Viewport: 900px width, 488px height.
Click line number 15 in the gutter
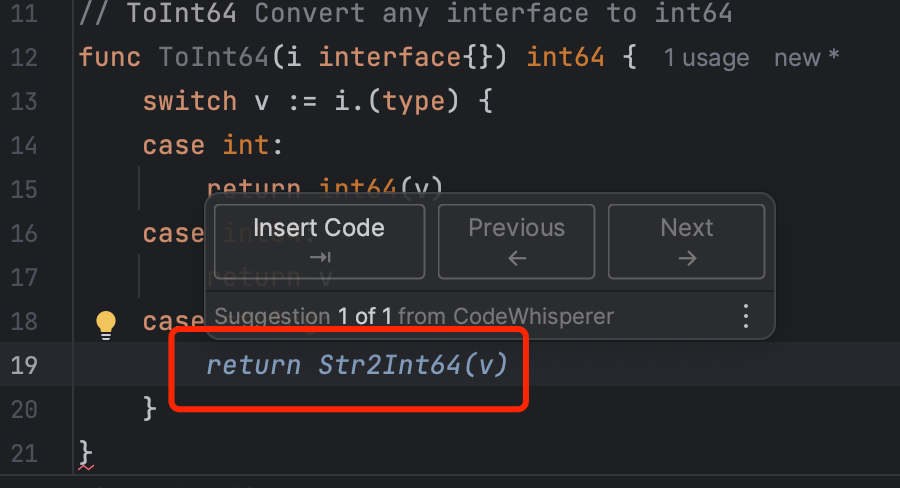click(26, 189)
